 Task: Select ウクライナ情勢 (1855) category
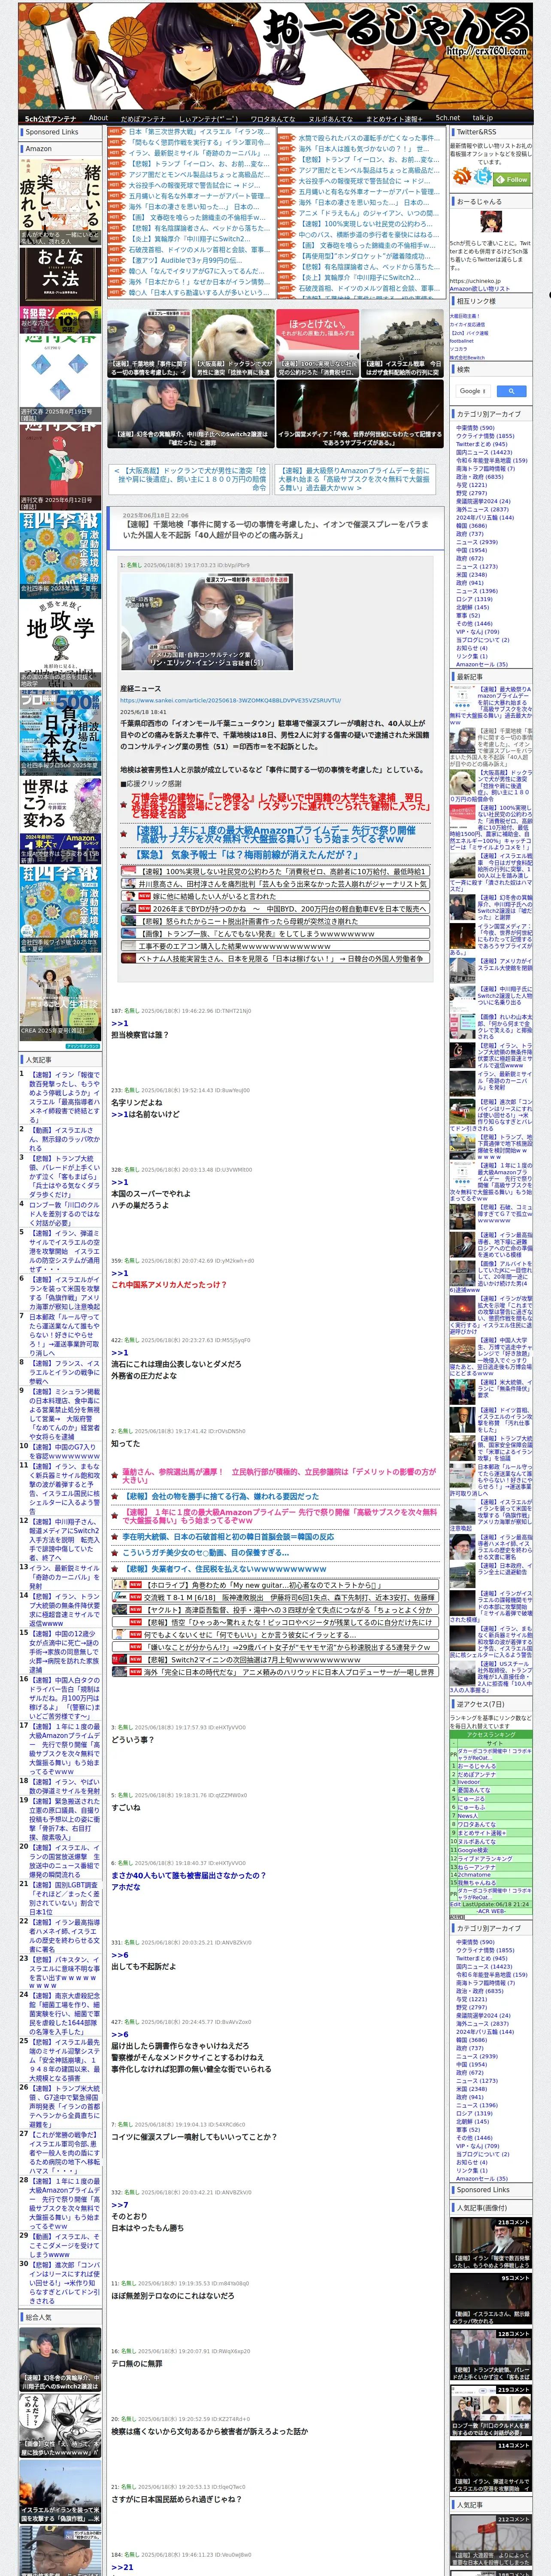click(x=485, y=436)
